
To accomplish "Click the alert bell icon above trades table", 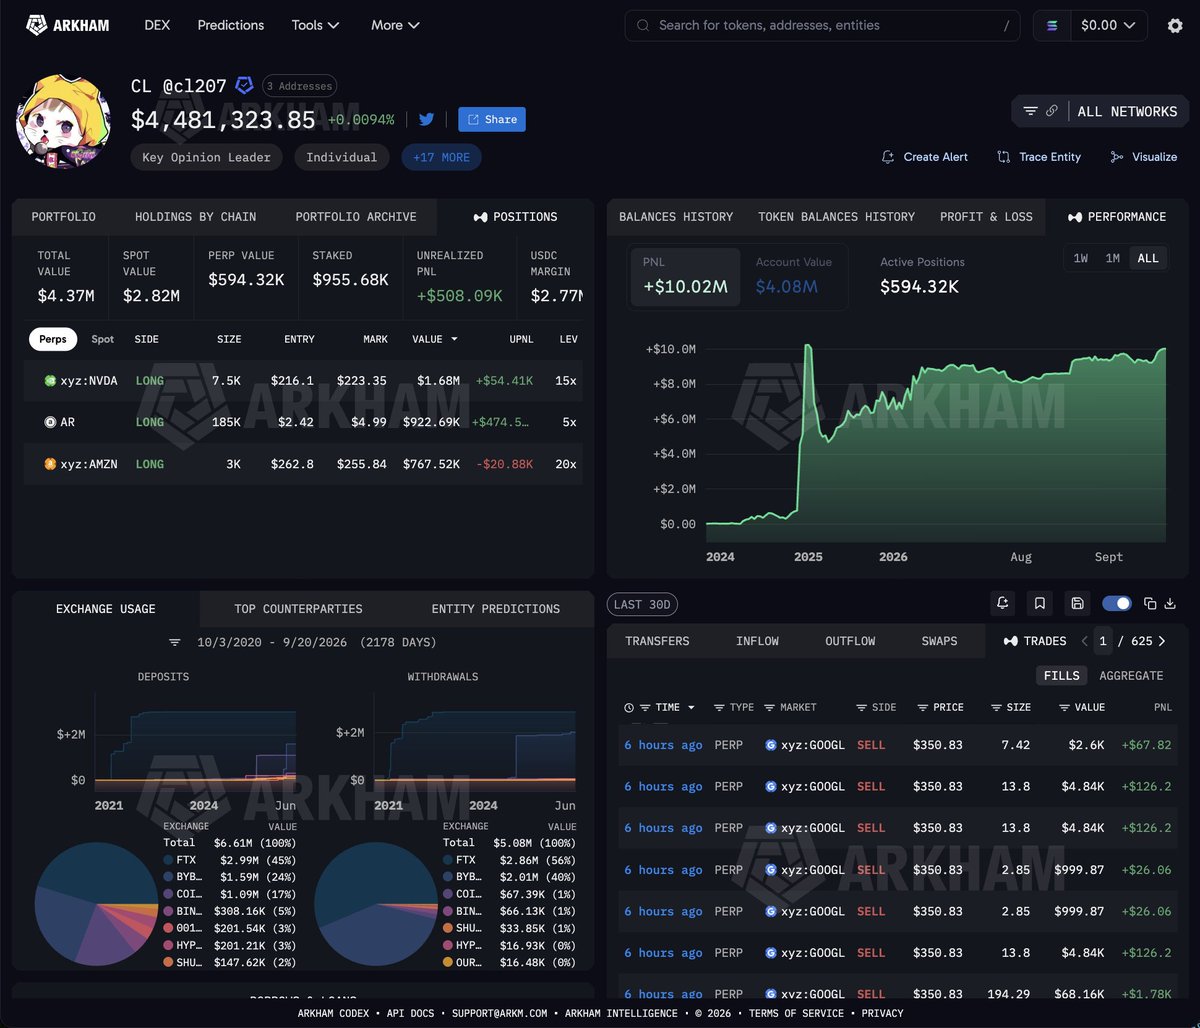I will click(1002, 603).
